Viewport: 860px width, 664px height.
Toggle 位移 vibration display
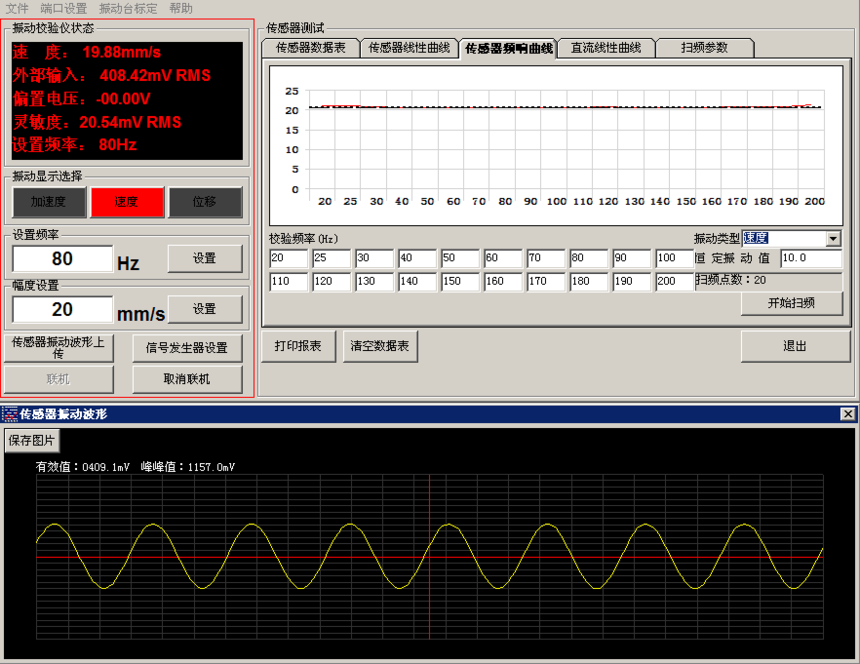(x=205, y=202)
